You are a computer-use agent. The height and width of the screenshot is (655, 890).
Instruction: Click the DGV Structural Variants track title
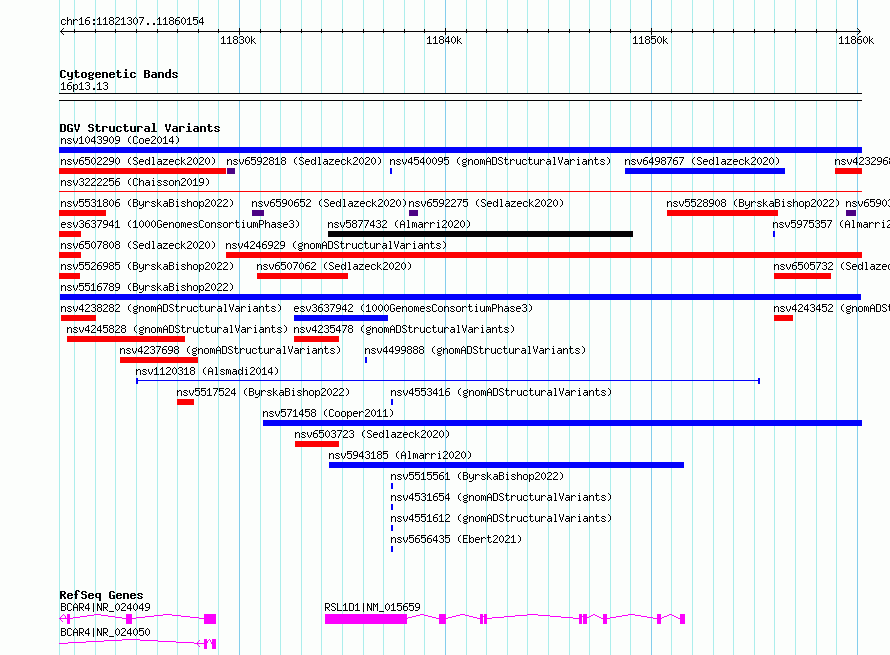(x=140, y=128)
